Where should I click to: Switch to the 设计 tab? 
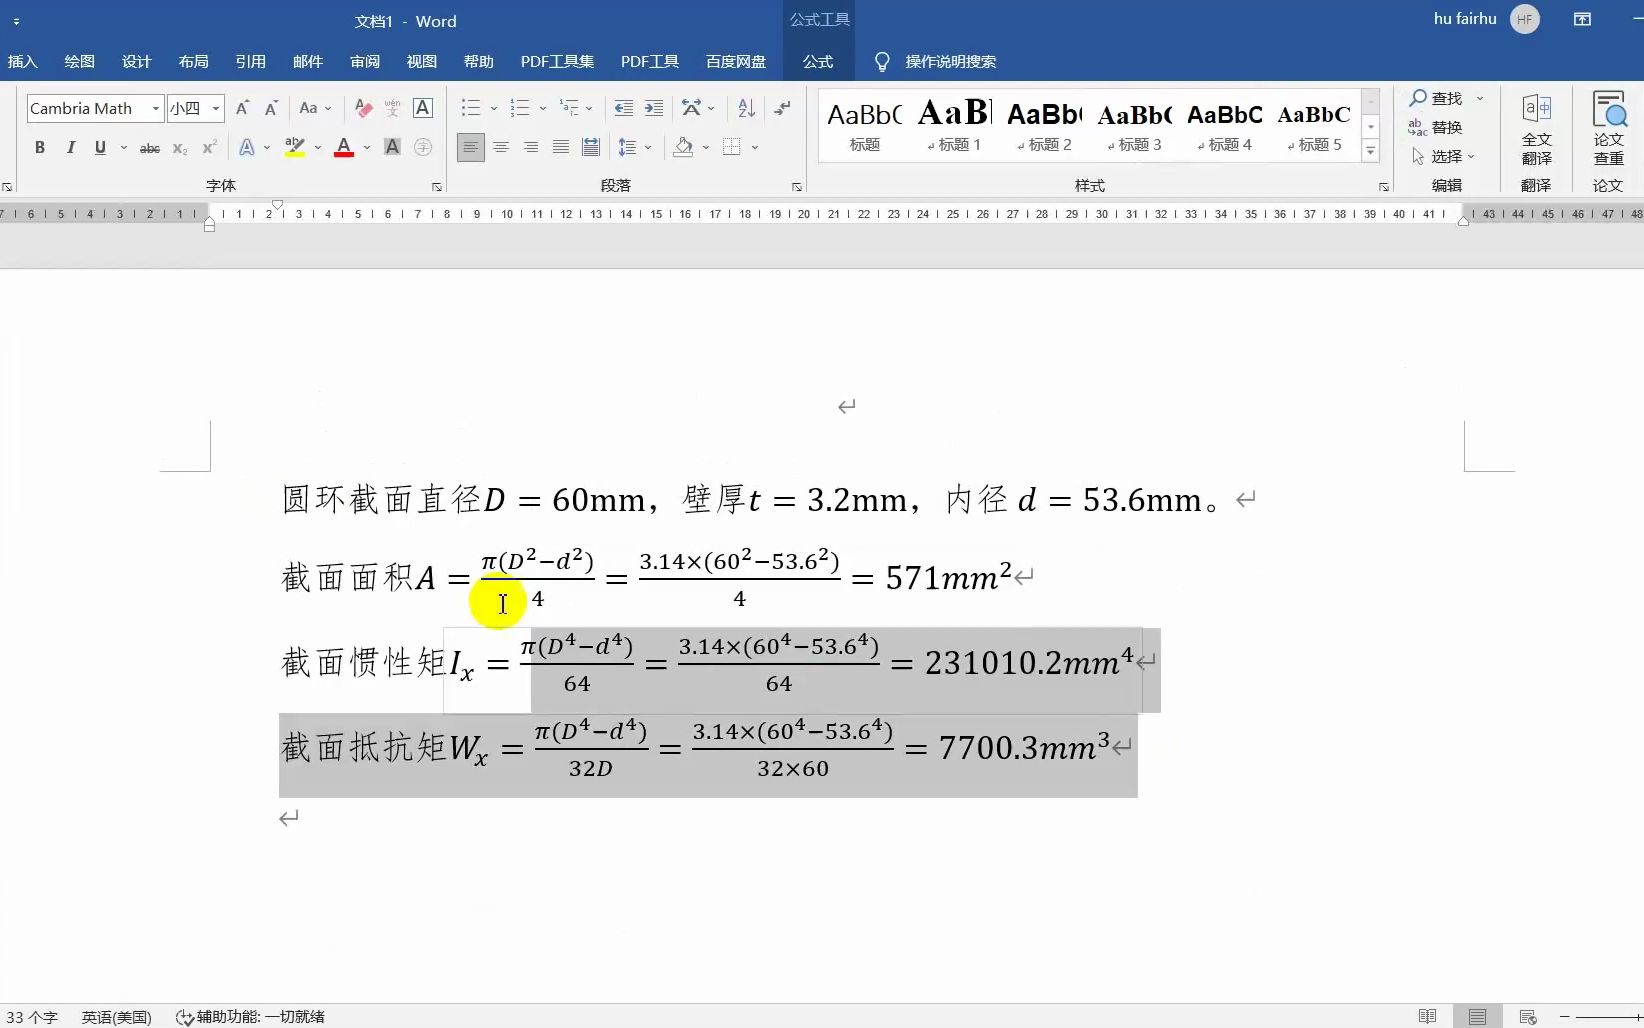pos(137,62)
